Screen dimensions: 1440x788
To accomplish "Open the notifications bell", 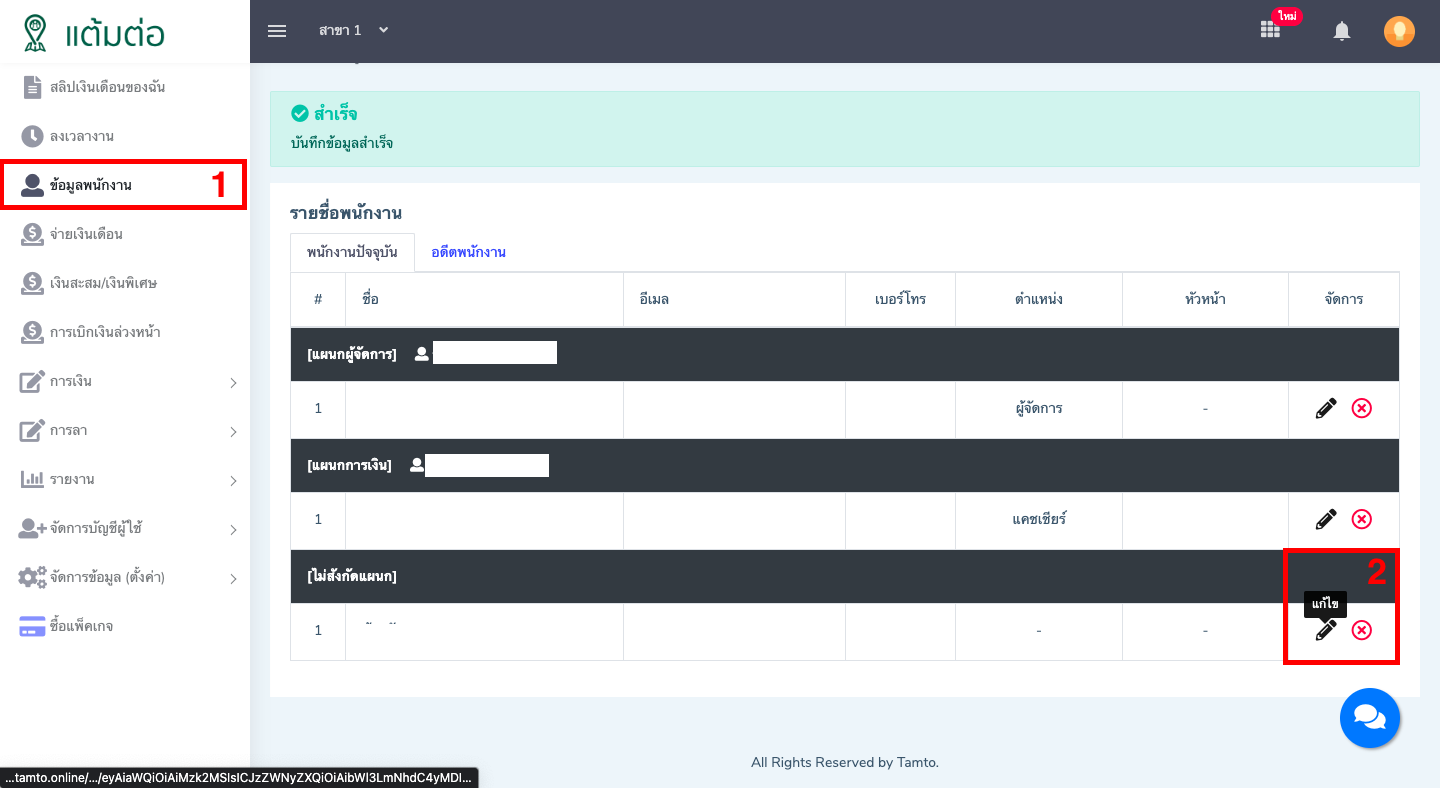I will 1342,31.
